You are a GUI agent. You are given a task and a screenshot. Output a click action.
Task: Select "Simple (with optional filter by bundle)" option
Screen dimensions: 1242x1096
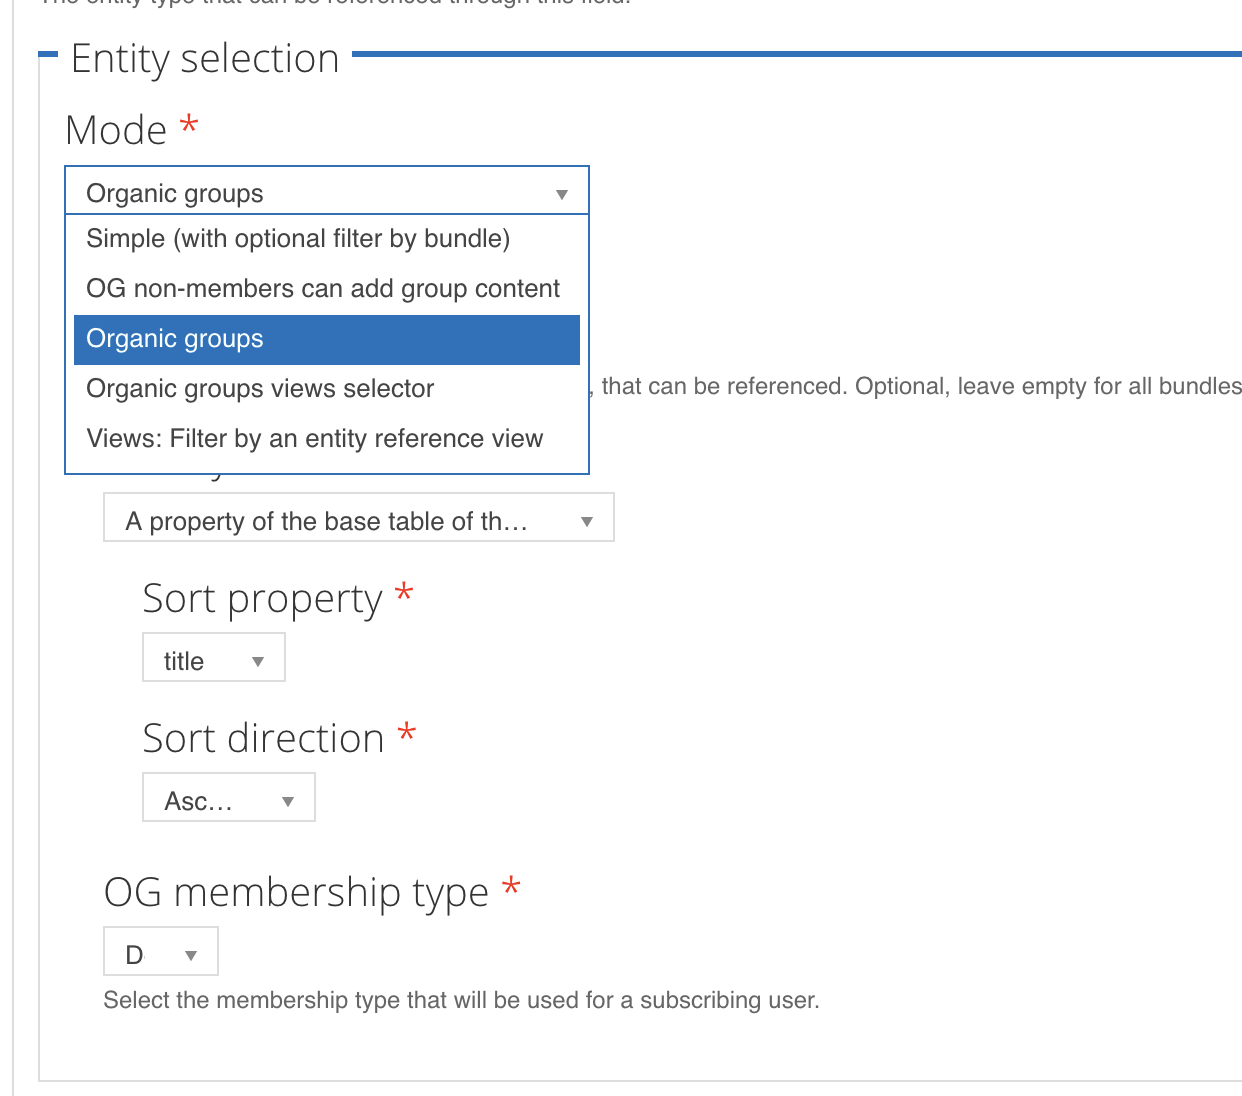pos(298,239)
